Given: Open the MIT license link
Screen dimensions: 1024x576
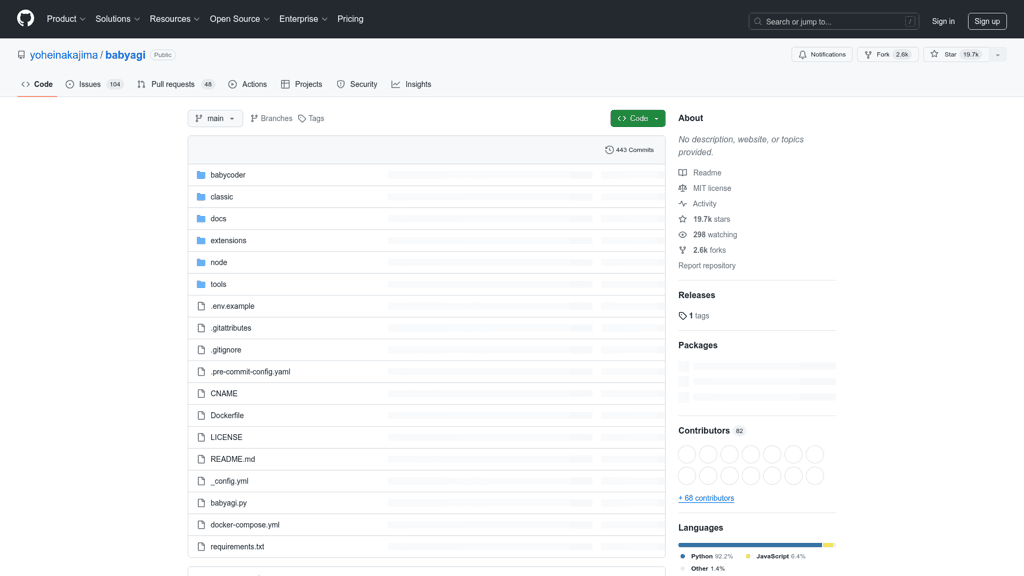Looking at the screenshot, I should 711,188.
